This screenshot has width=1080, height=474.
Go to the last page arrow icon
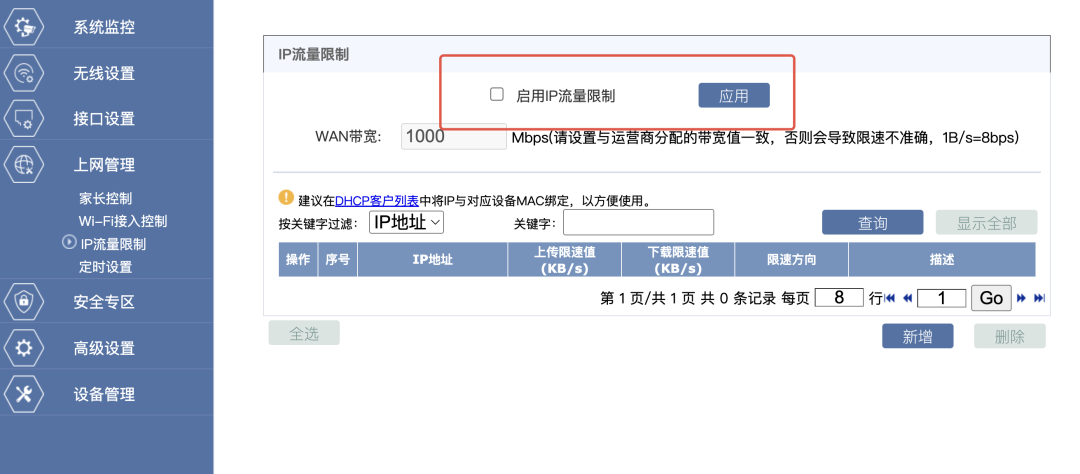[x=1039, y=298]
